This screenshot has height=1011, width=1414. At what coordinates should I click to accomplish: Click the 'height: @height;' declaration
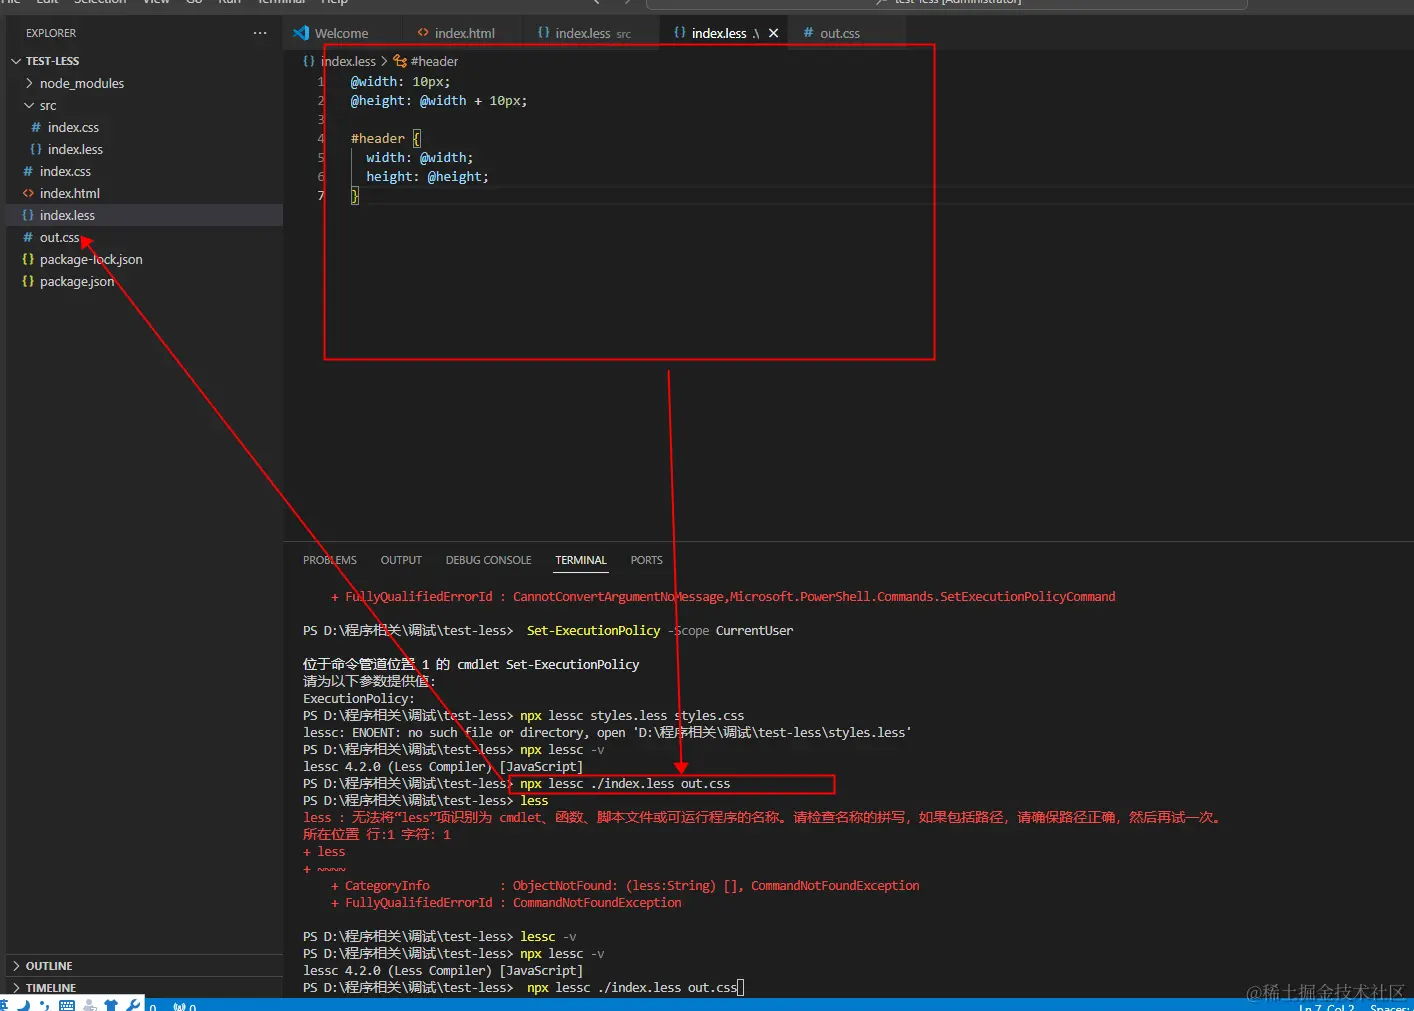[x=427, y=176]
